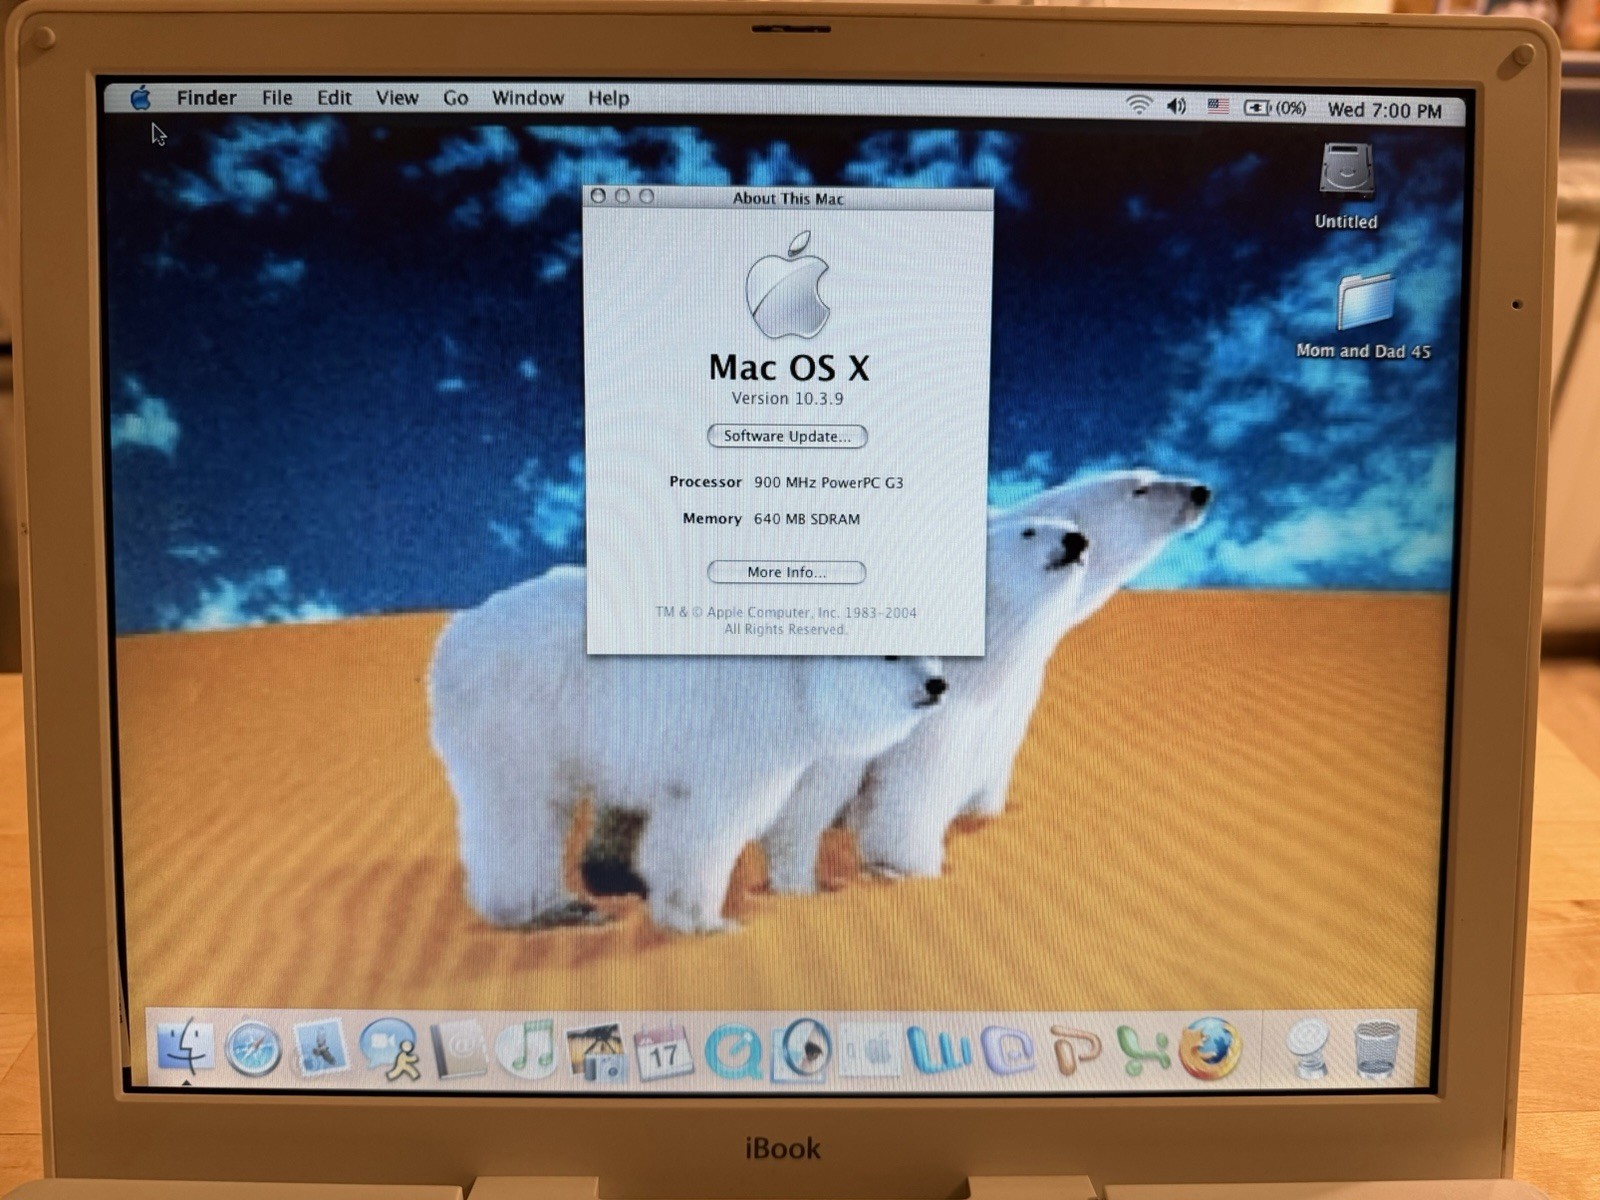Open Address Book in the Dock

click(458, 1051)
